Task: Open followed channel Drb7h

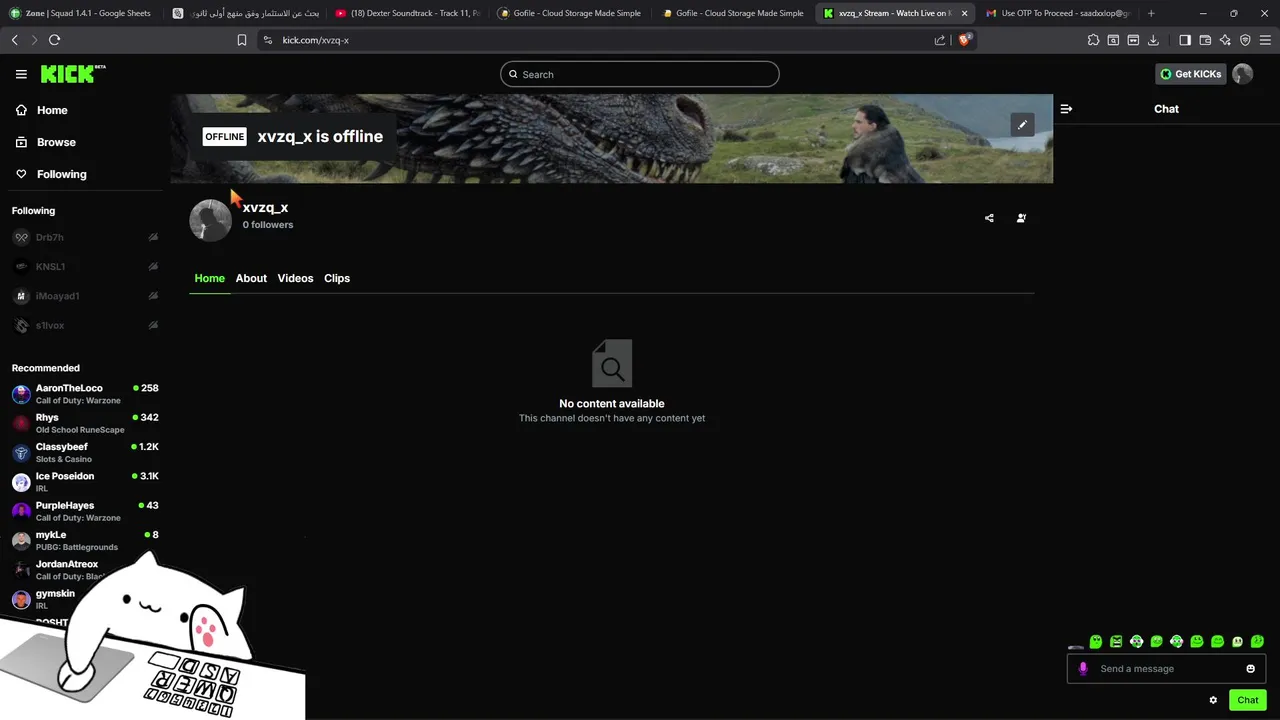Action: (84, 237)
